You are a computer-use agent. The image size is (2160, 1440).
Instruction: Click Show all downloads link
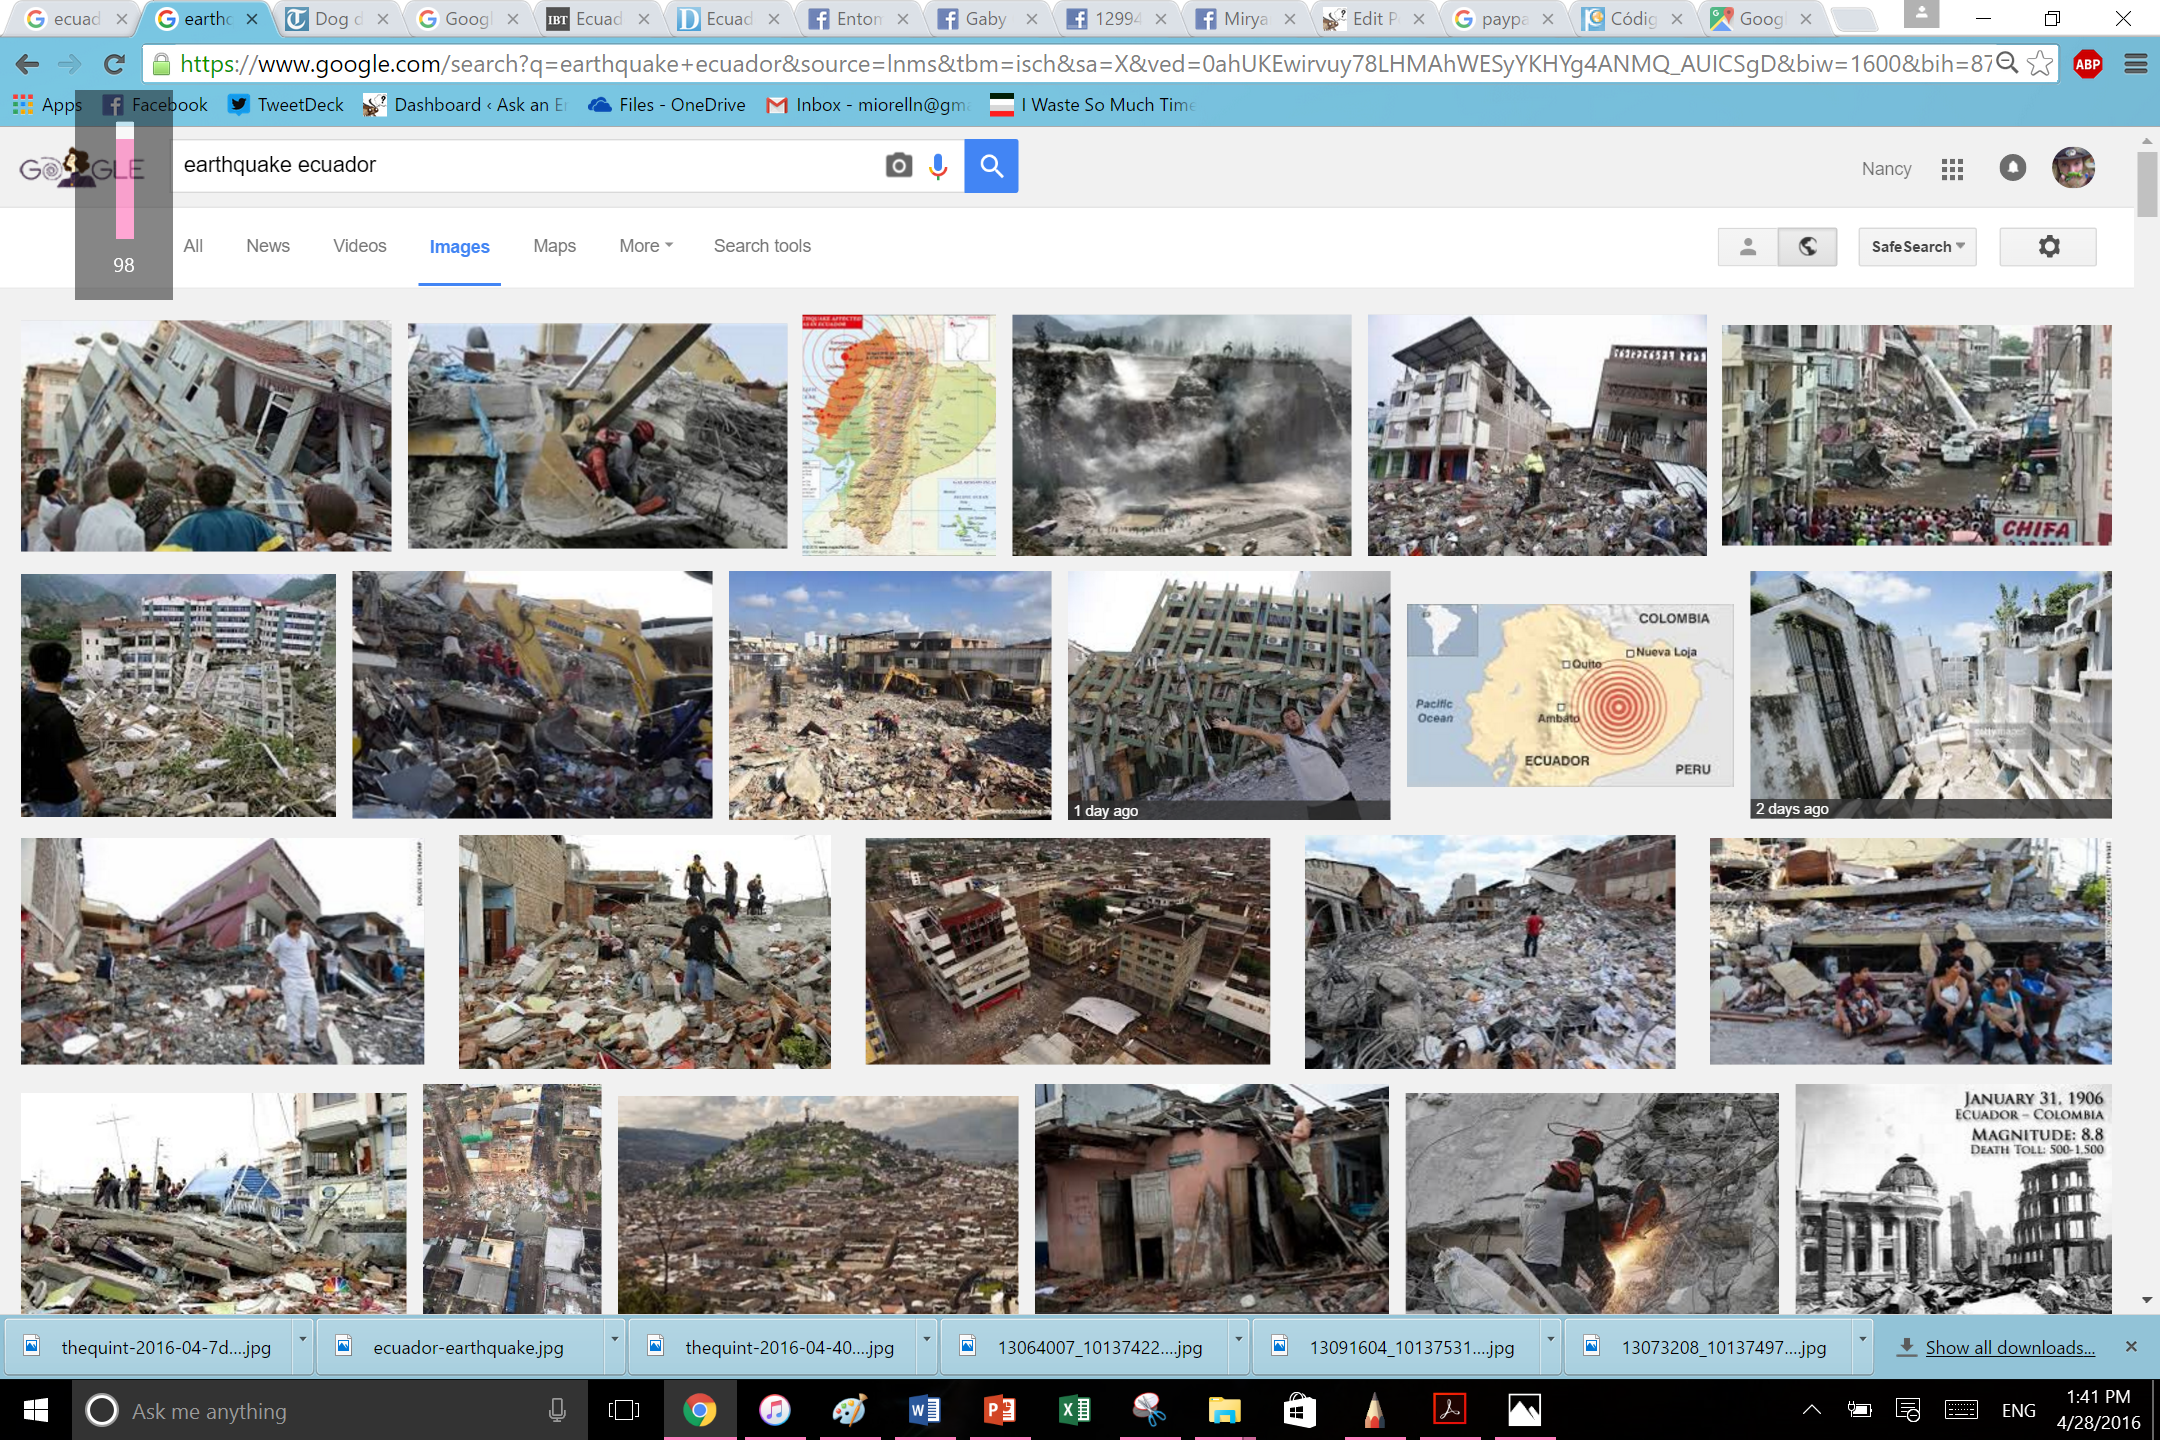click(2009, 1347)
